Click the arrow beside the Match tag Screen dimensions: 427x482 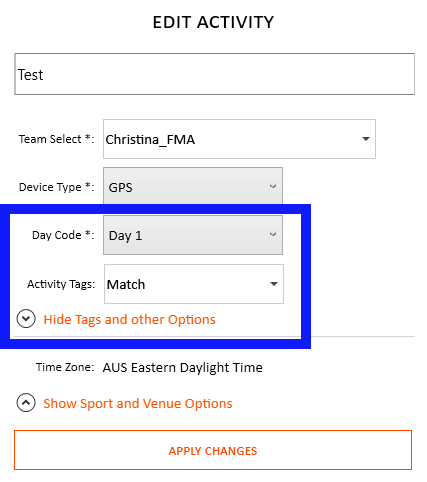[274, 284]
